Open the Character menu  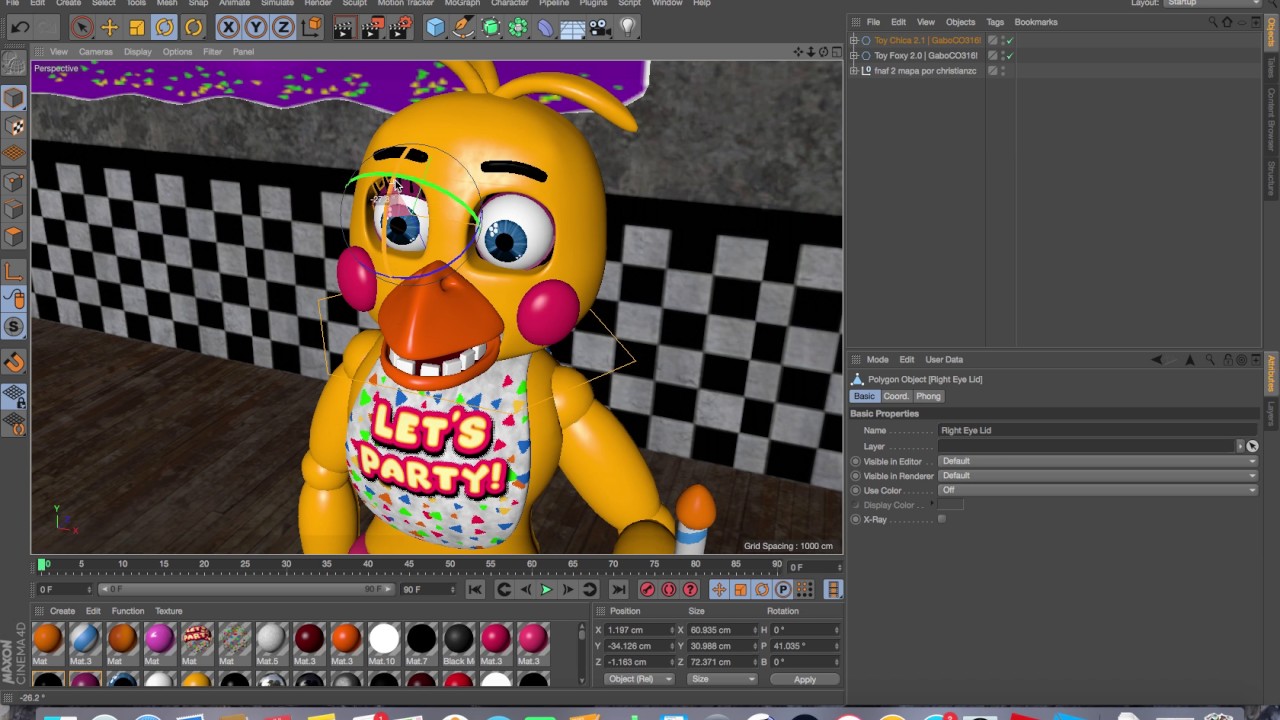509,3
